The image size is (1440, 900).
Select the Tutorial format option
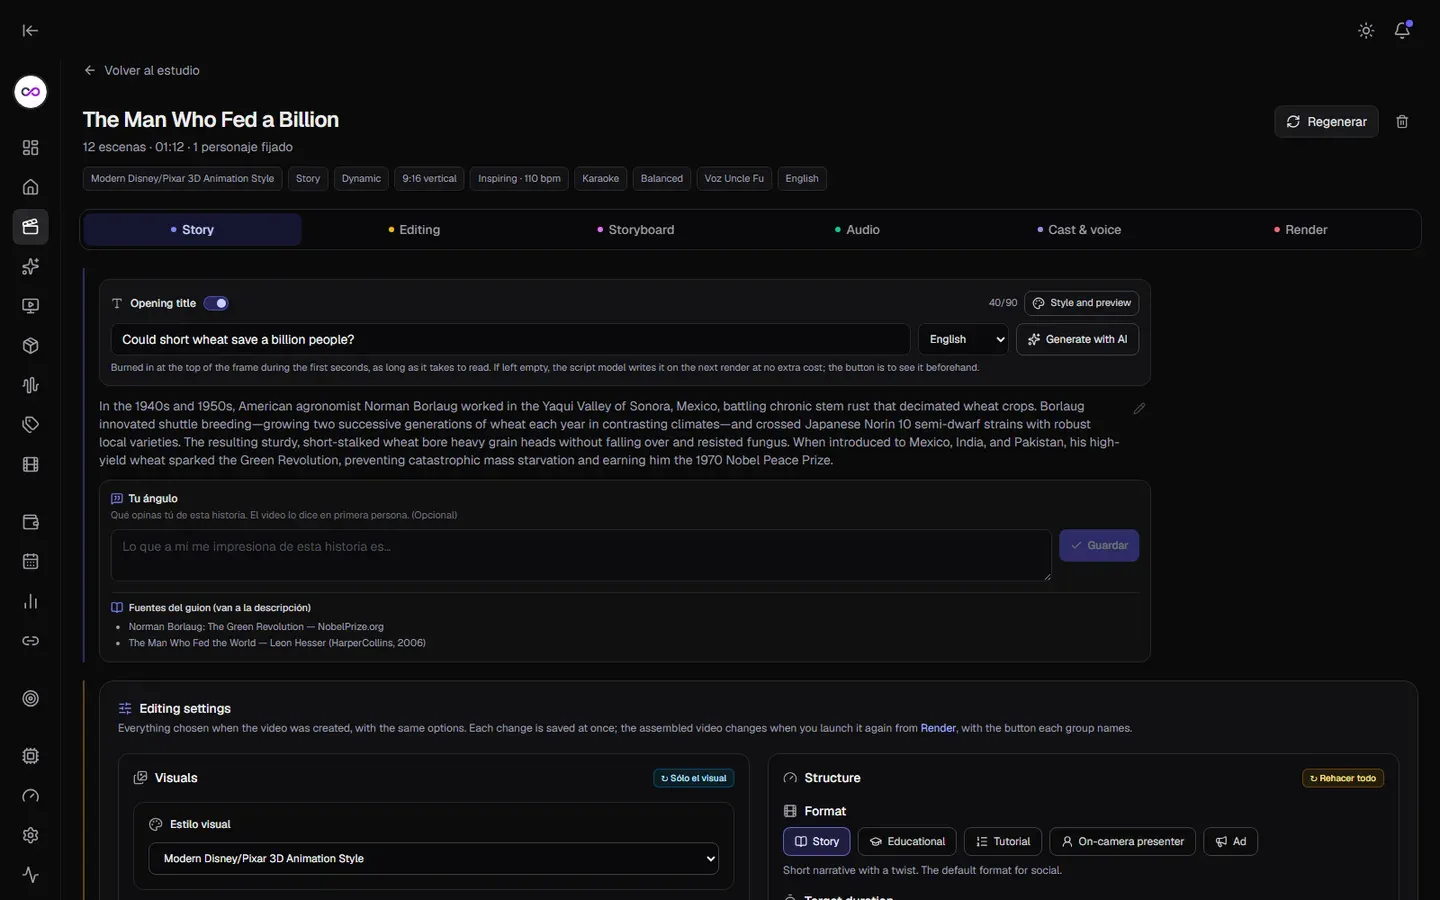pyautogui.click(x=1003, y=842)
